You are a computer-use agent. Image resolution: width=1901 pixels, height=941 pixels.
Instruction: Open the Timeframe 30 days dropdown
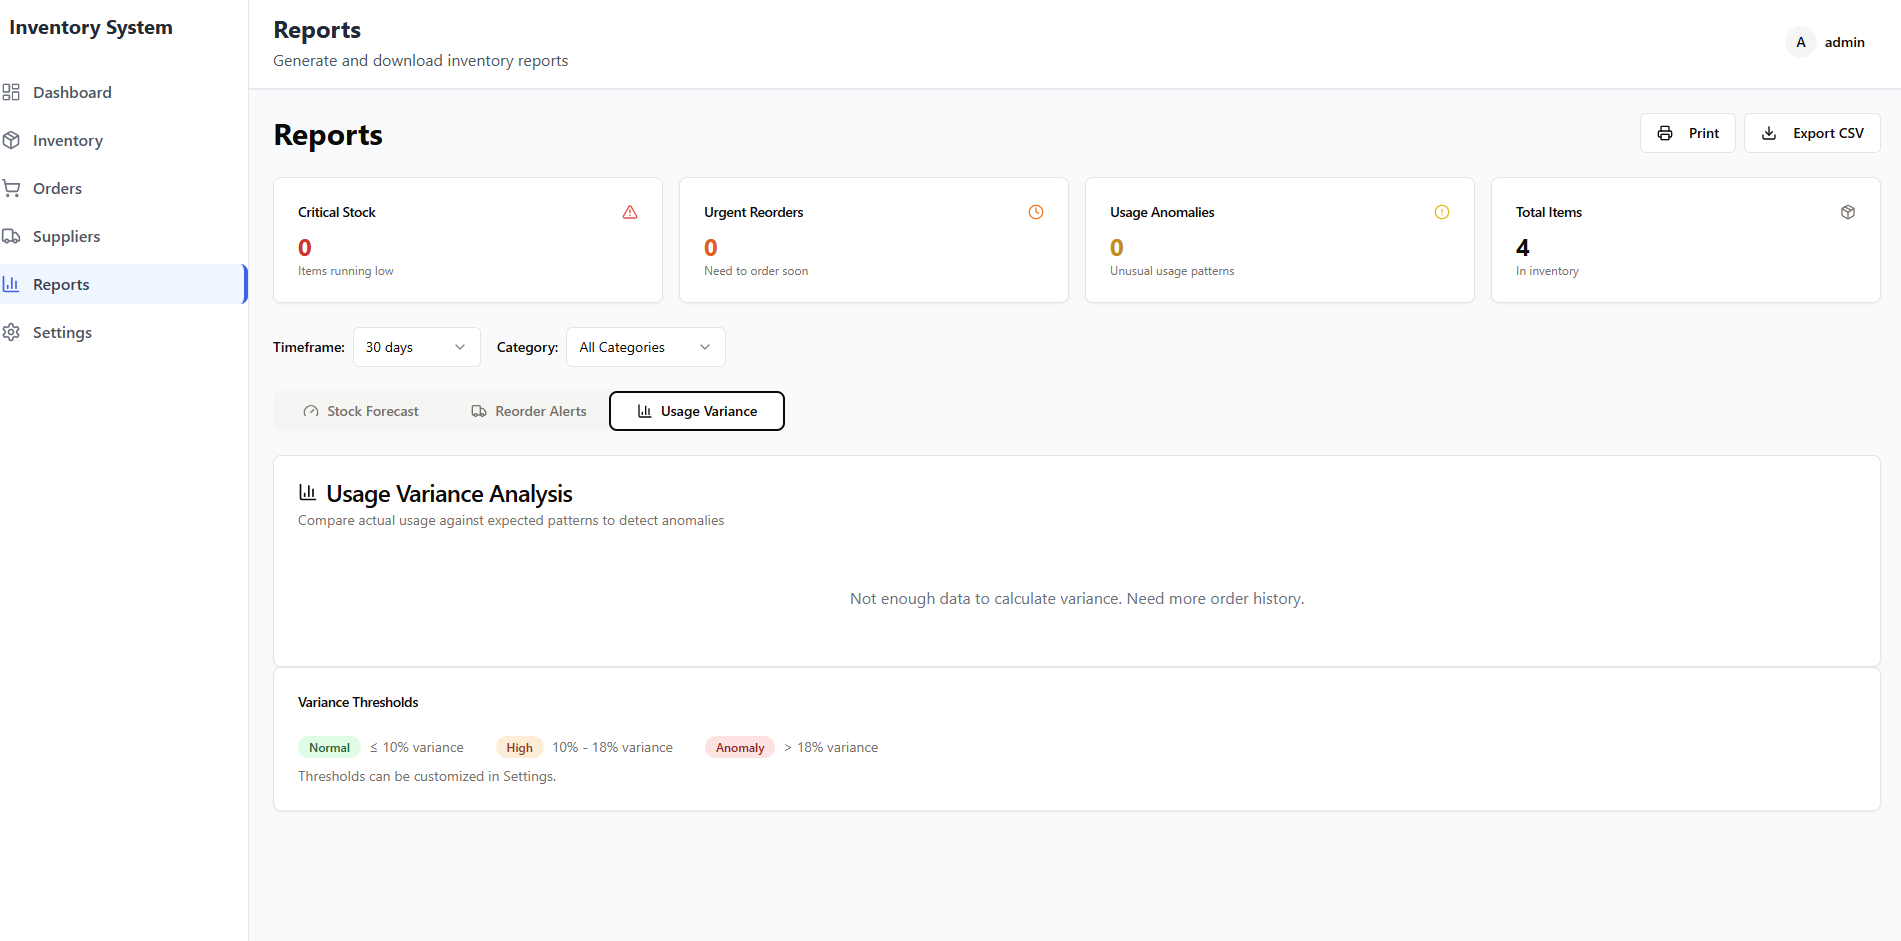tap(416, 347)
